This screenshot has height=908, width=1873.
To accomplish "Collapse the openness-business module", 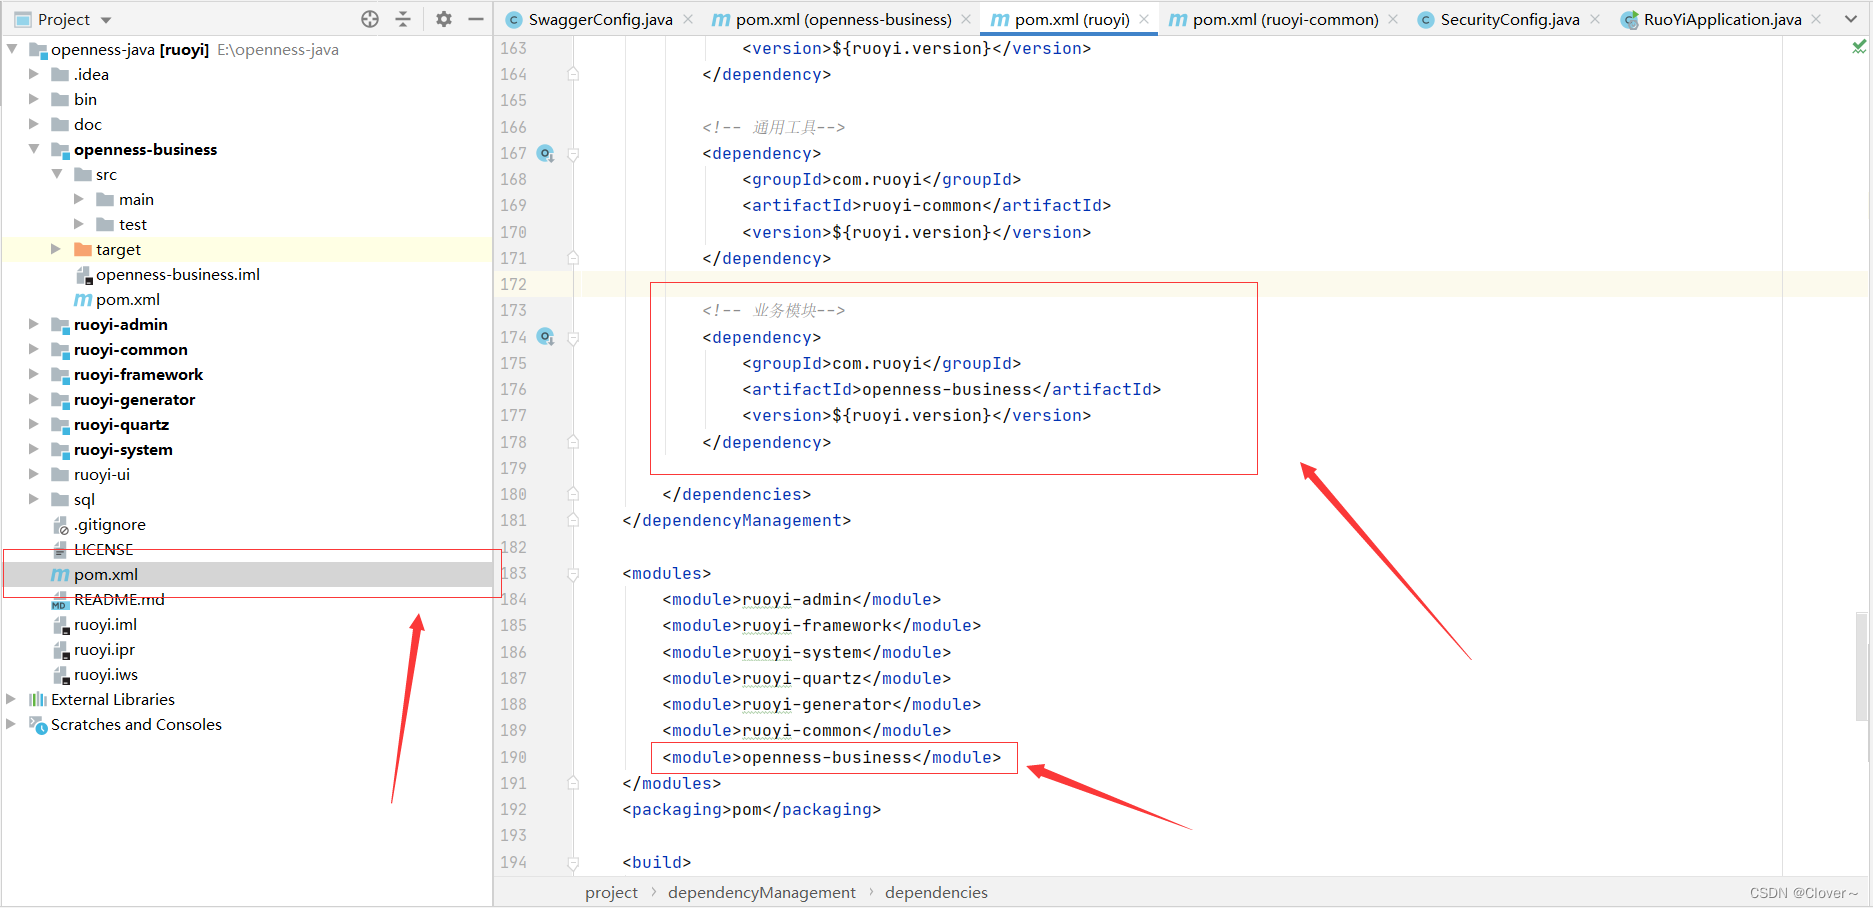I will [34, 149].
